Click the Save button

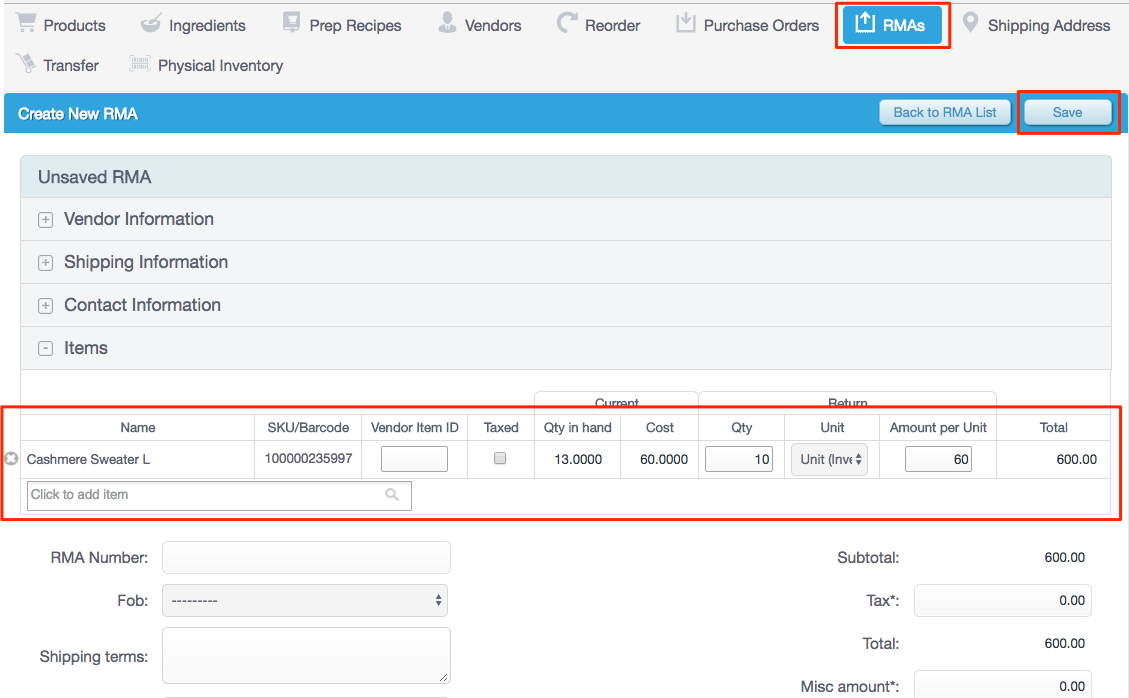(1067, 113)
